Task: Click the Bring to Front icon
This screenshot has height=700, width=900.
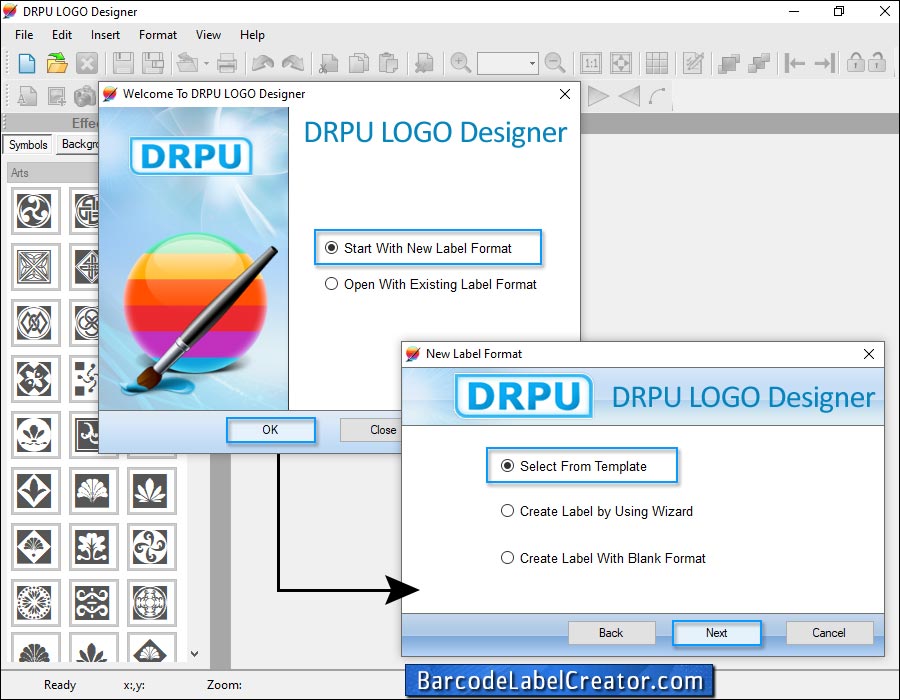Action: (729, 63)
